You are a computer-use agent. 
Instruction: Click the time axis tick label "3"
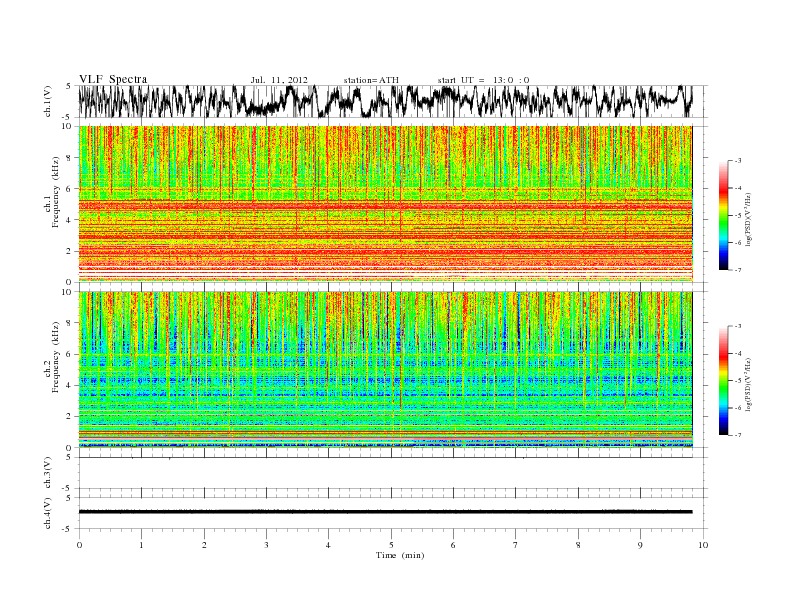click(266, 545)
